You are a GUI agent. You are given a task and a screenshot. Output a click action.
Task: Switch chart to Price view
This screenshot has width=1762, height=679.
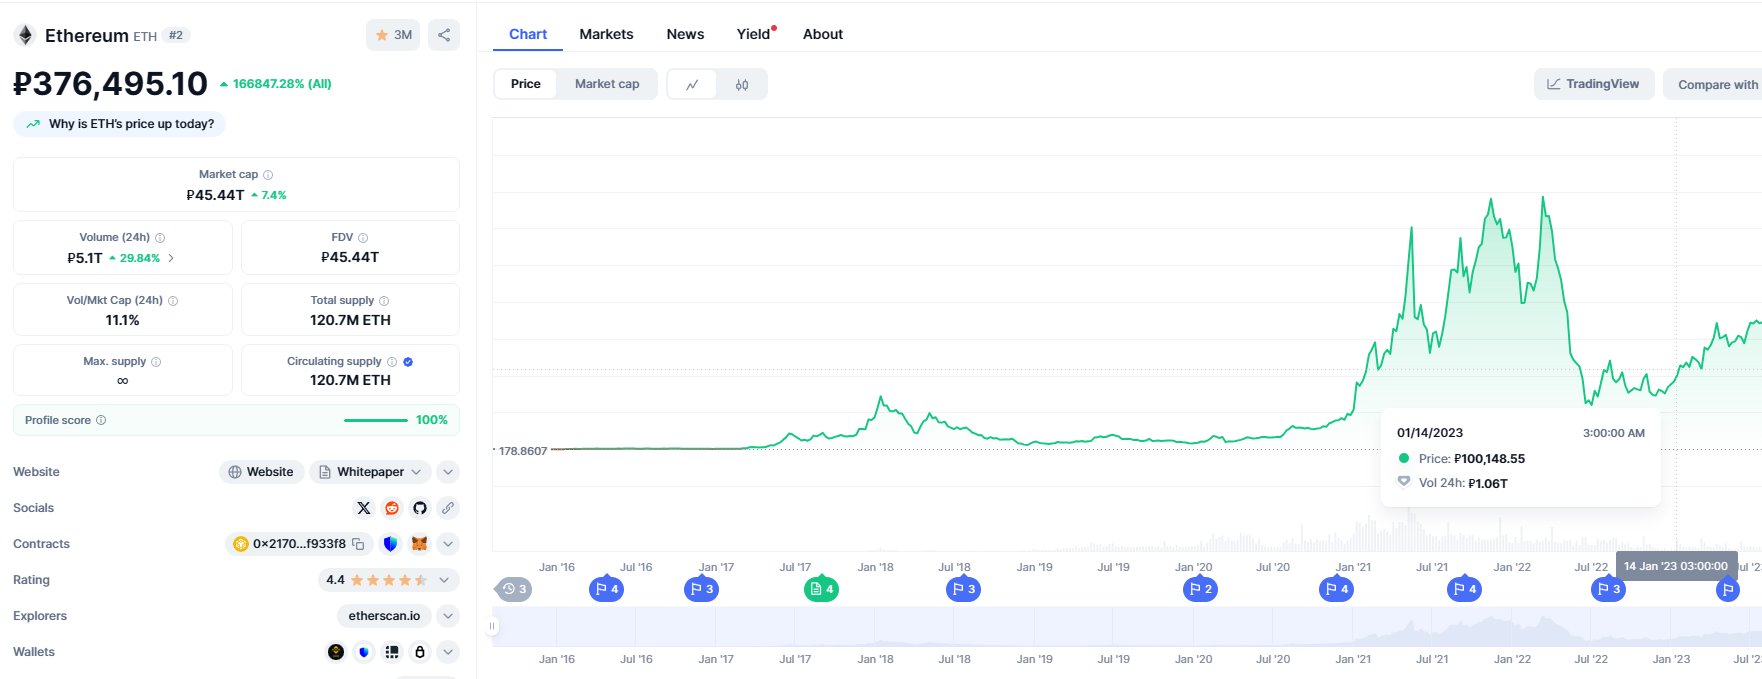tap(526, 84)
